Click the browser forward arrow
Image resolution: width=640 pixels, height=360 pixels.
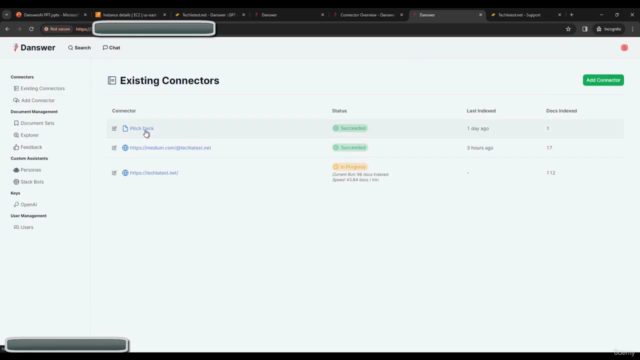coord(19,29)
